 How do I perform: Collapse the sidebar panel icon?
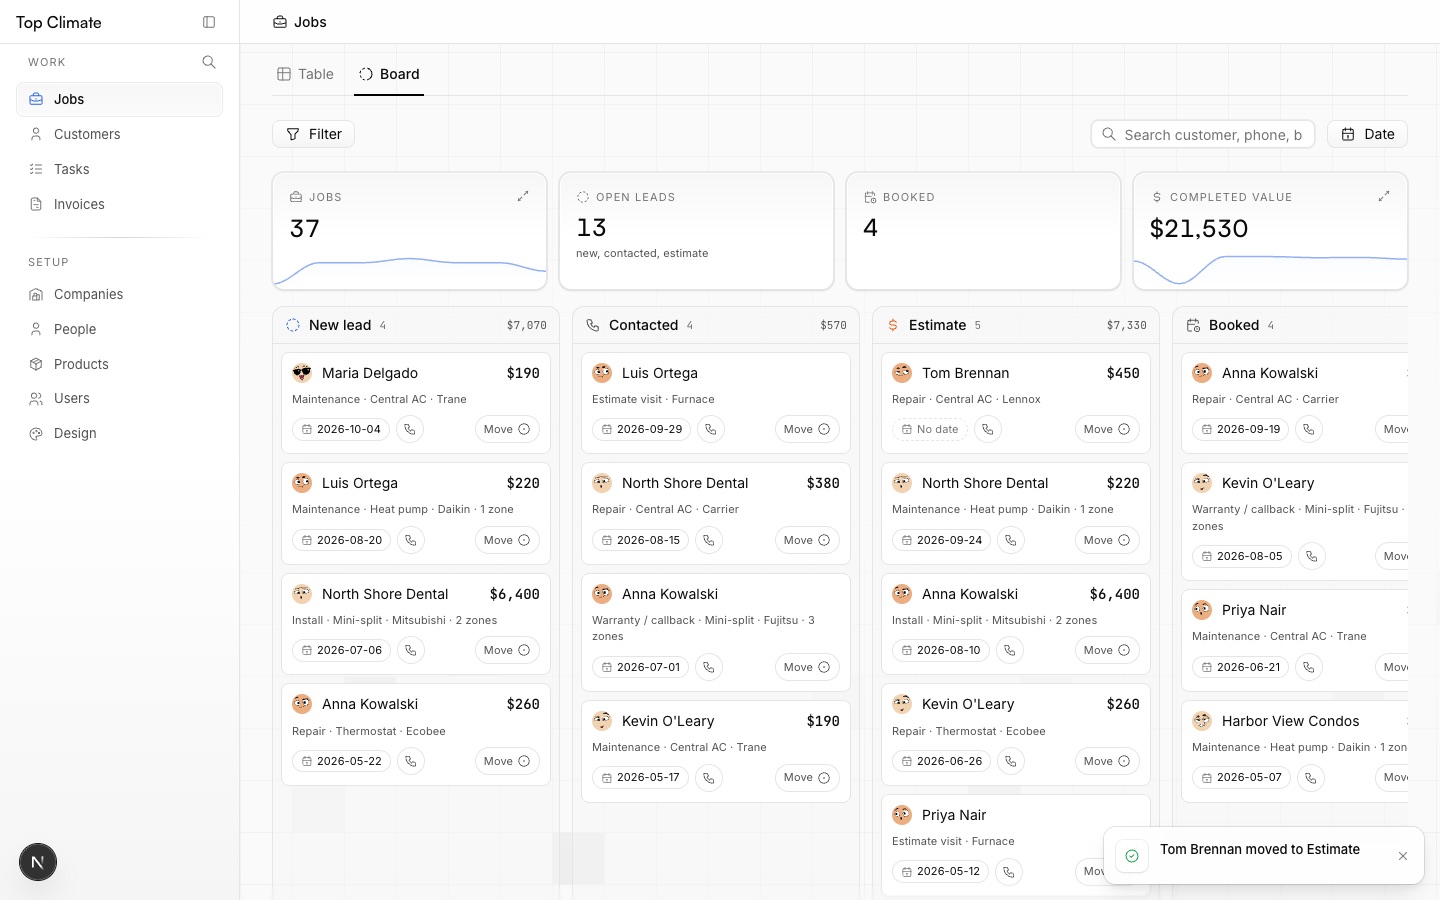(209, 22)
